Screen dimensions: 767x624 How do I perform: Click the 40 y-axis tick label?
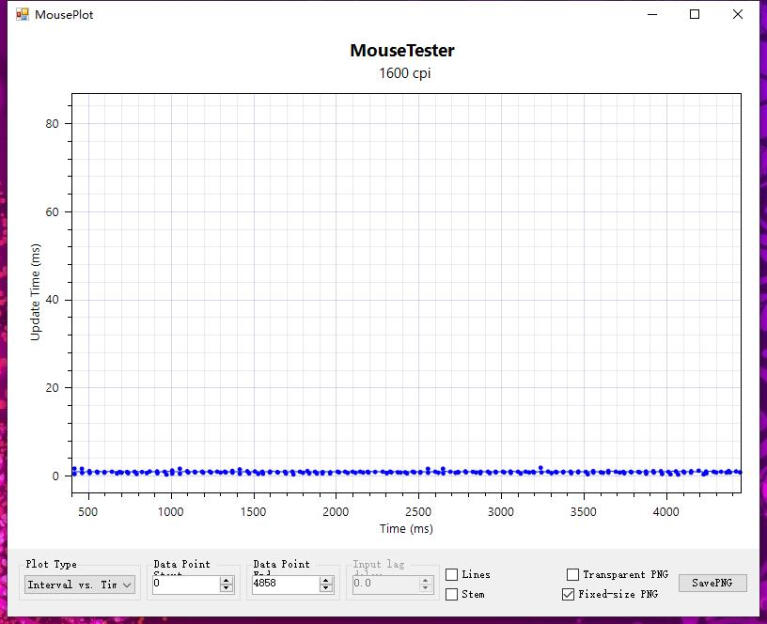pyautogui.click(x=52, y=300)
